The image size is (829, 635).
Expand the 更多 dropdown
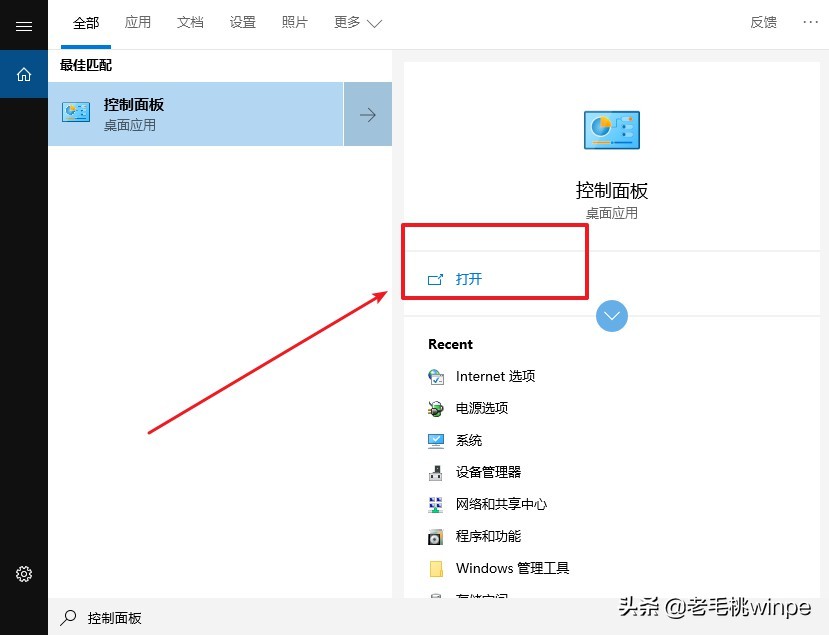pos(356,22)
